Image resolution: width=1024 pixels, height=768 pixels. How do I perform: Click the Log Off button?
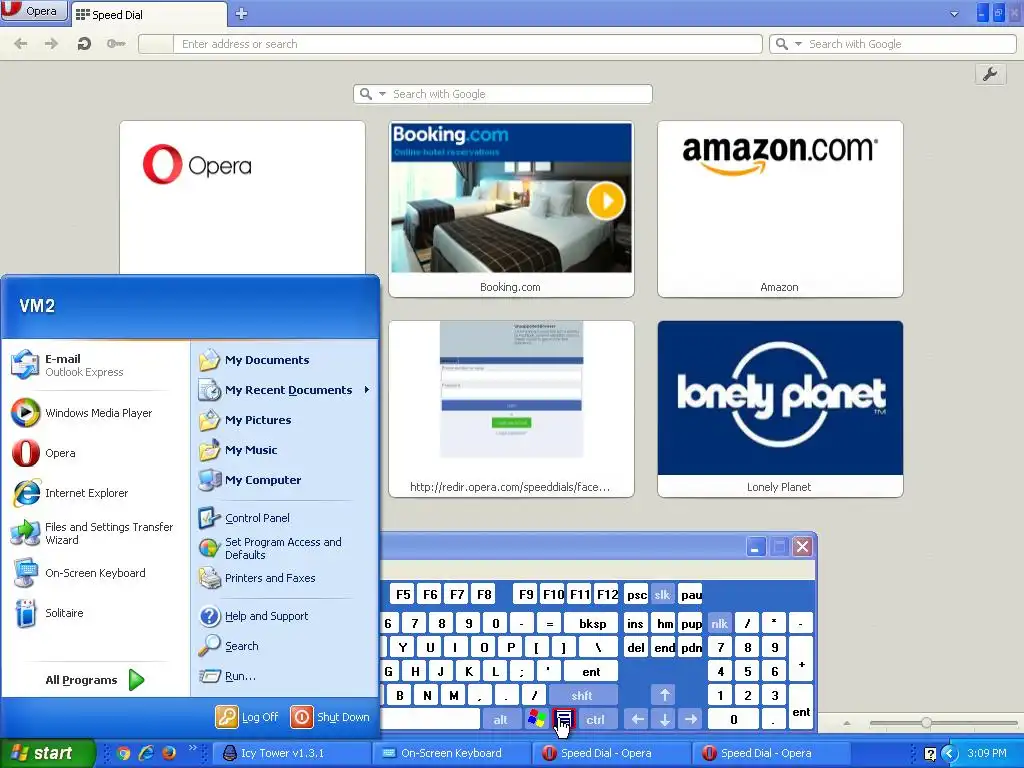coord(248,717)
